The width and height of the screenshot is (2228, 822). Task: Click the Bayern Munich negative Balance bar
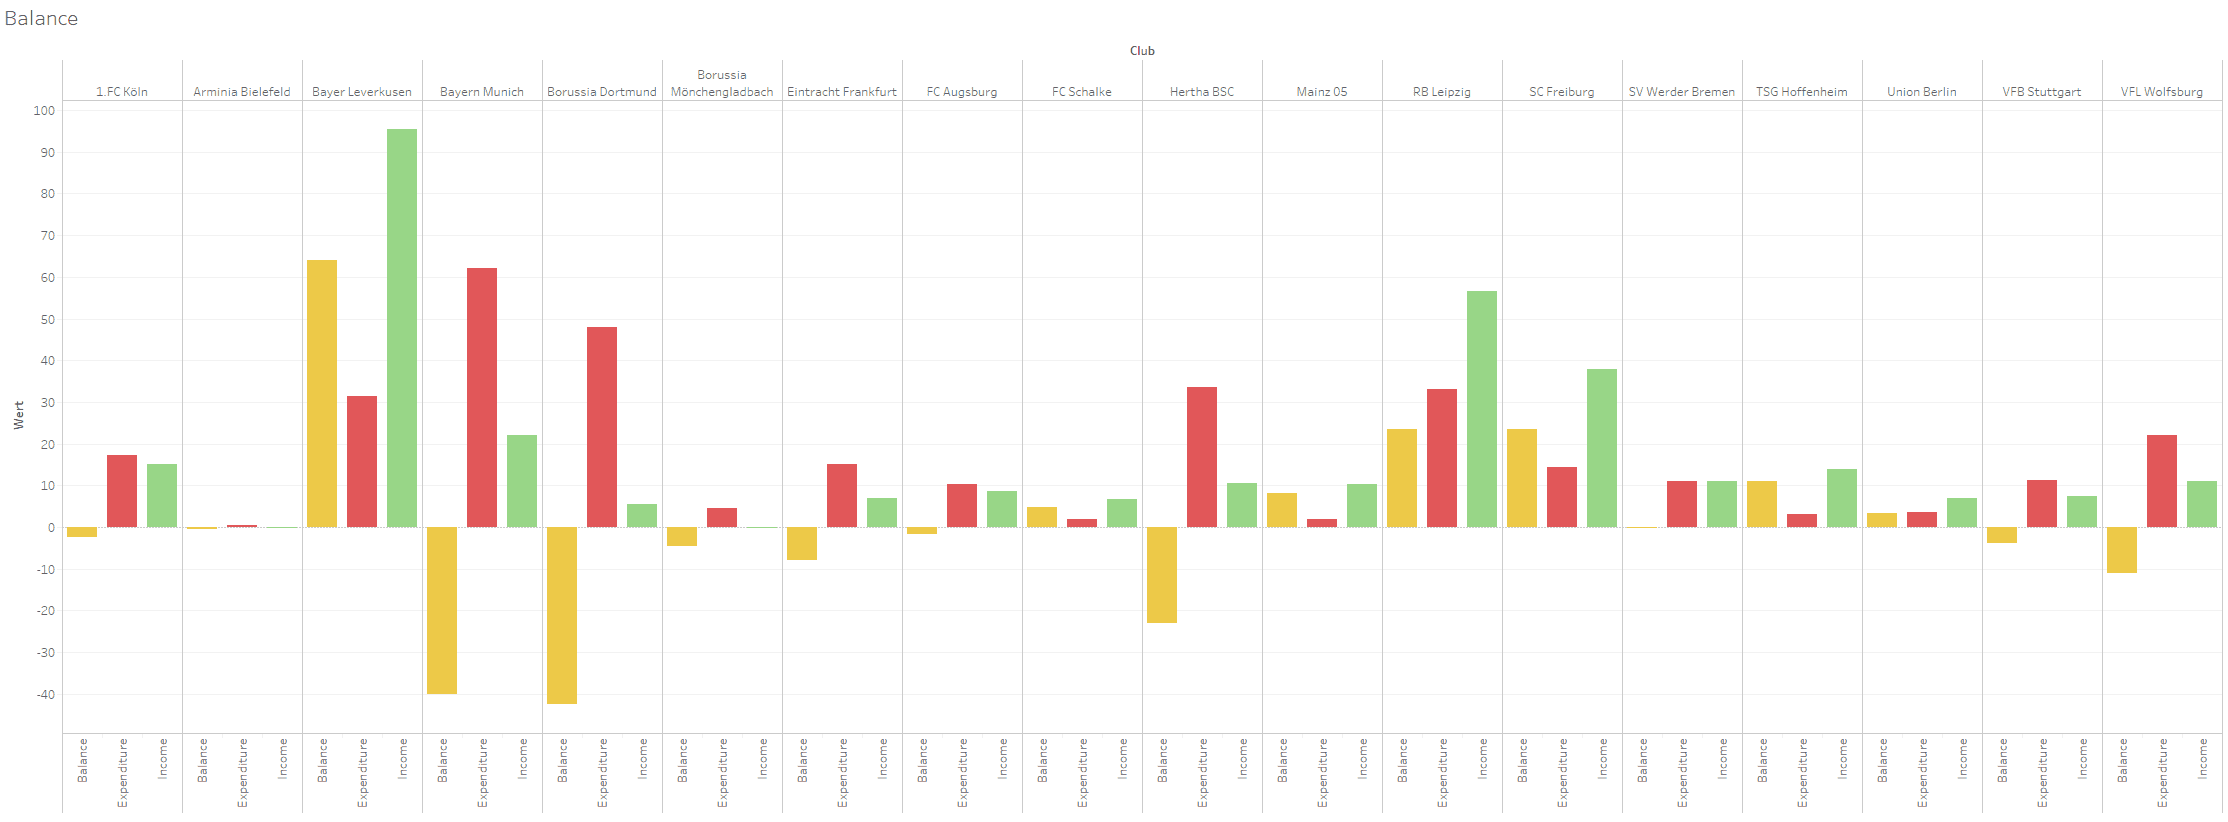pos(442,610)
